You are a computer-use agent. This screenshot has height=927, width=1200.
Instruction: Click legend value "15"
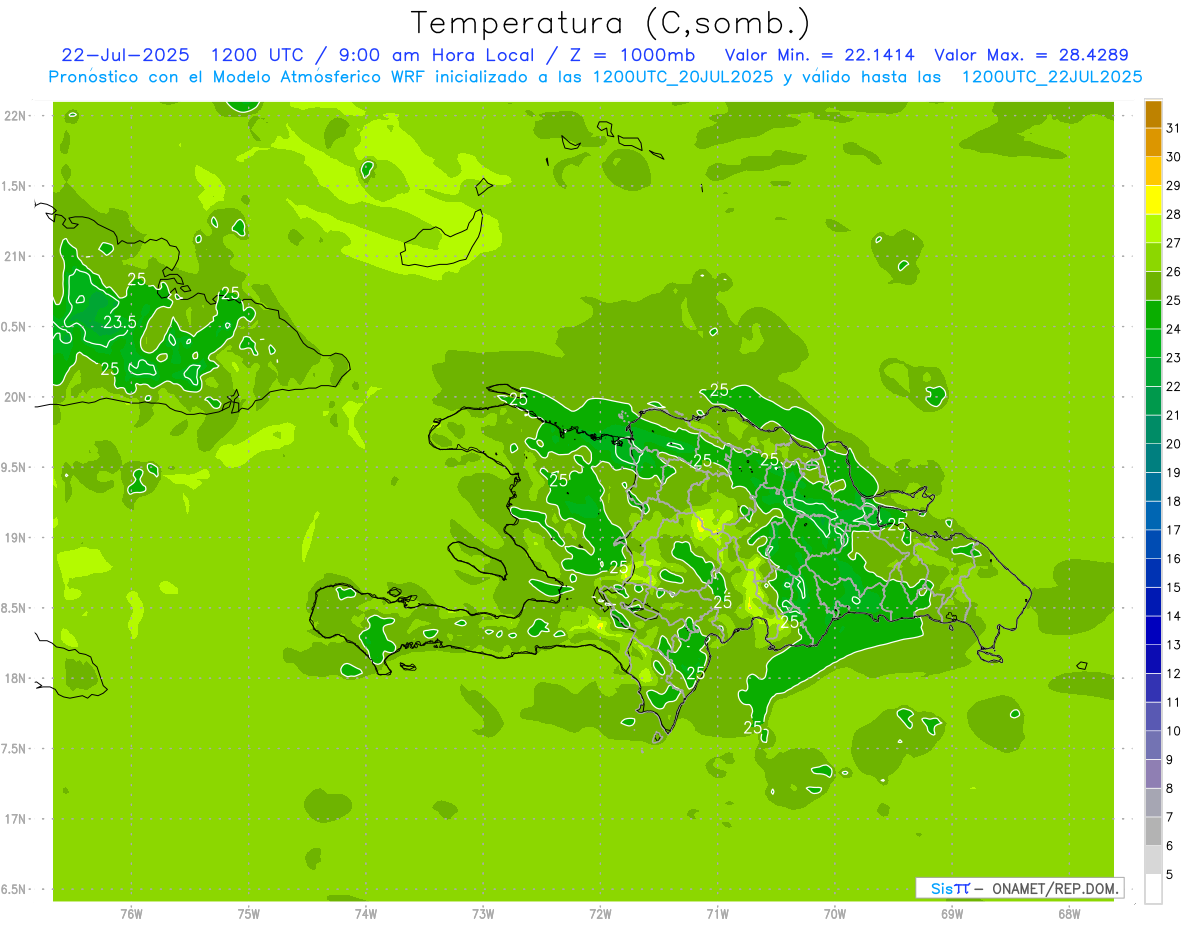pyautogui.click(x=1174, y=587)
